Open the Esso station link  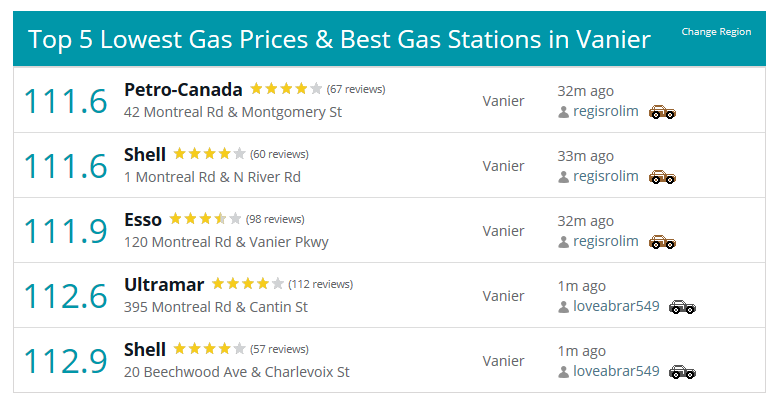coord(143,220)
